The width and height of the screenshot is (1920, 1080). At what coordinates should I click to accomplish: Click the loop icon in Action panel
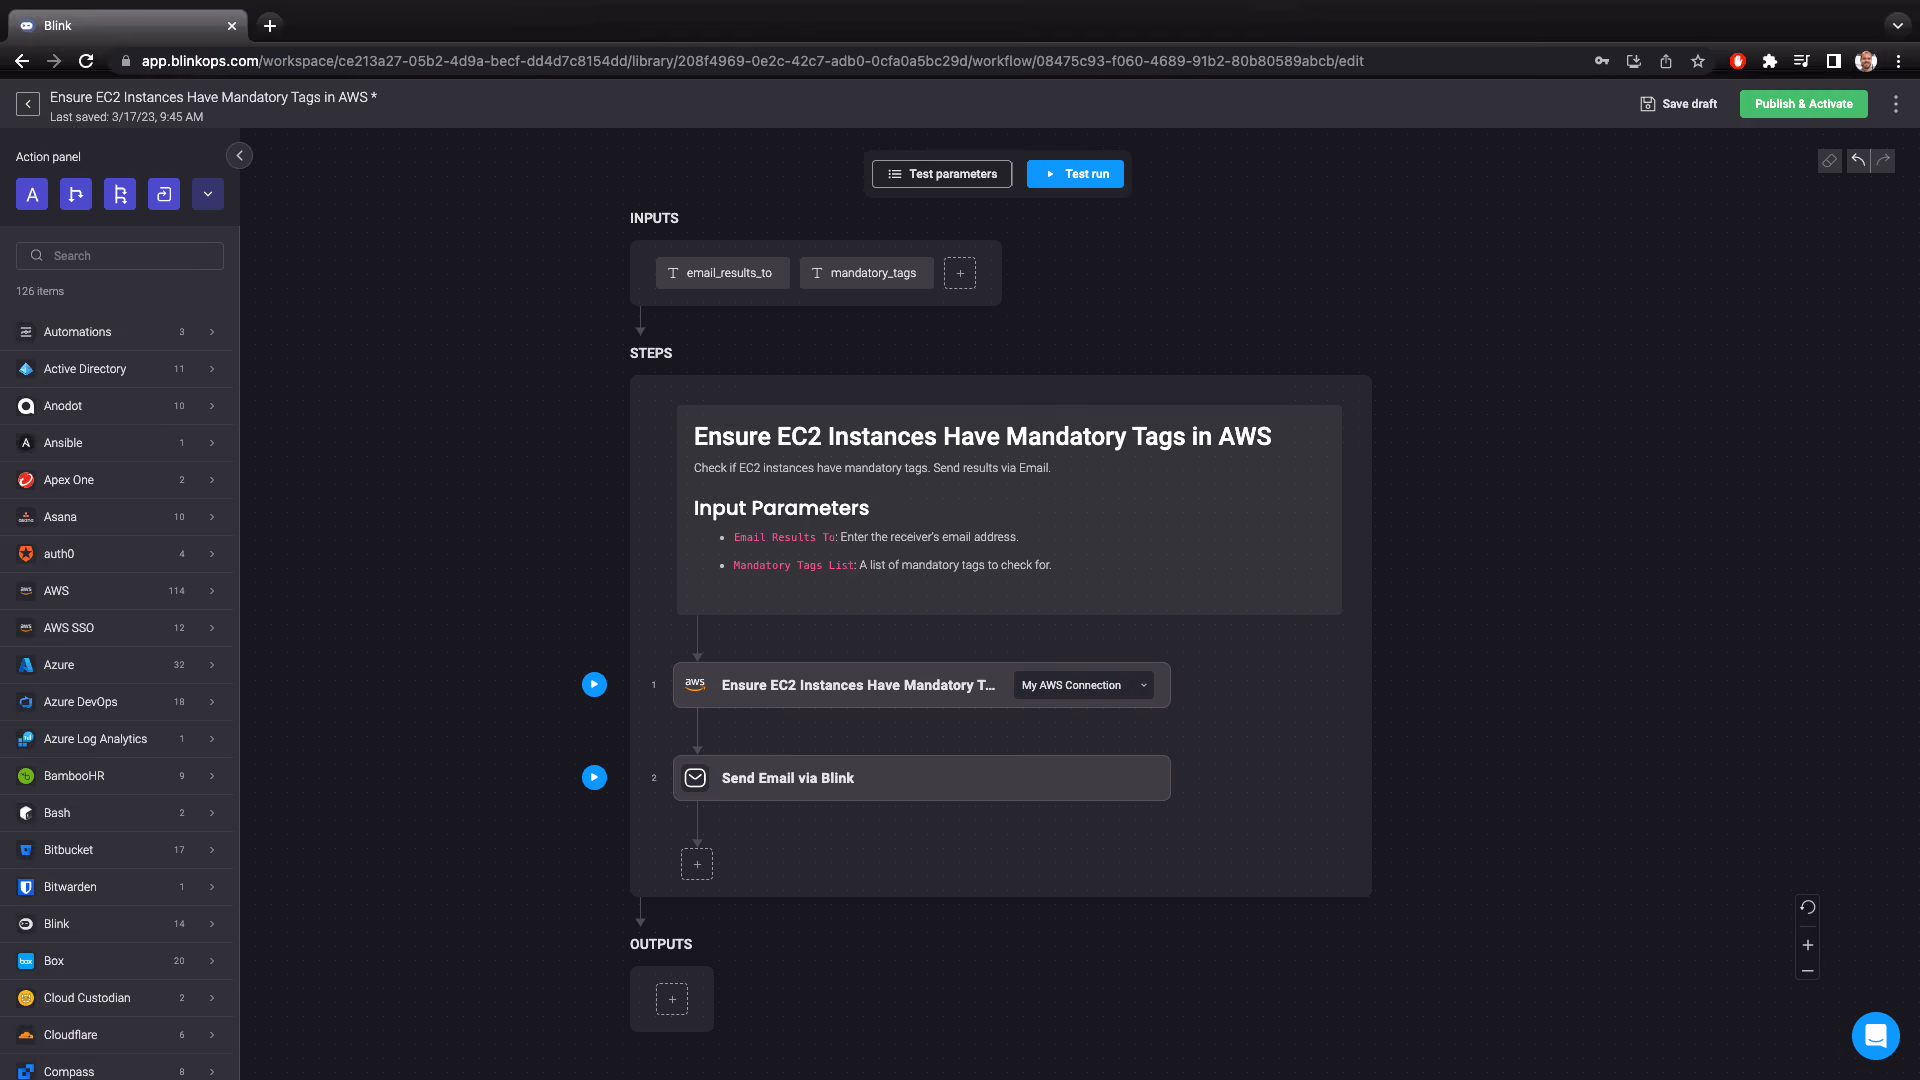[164, 194]
